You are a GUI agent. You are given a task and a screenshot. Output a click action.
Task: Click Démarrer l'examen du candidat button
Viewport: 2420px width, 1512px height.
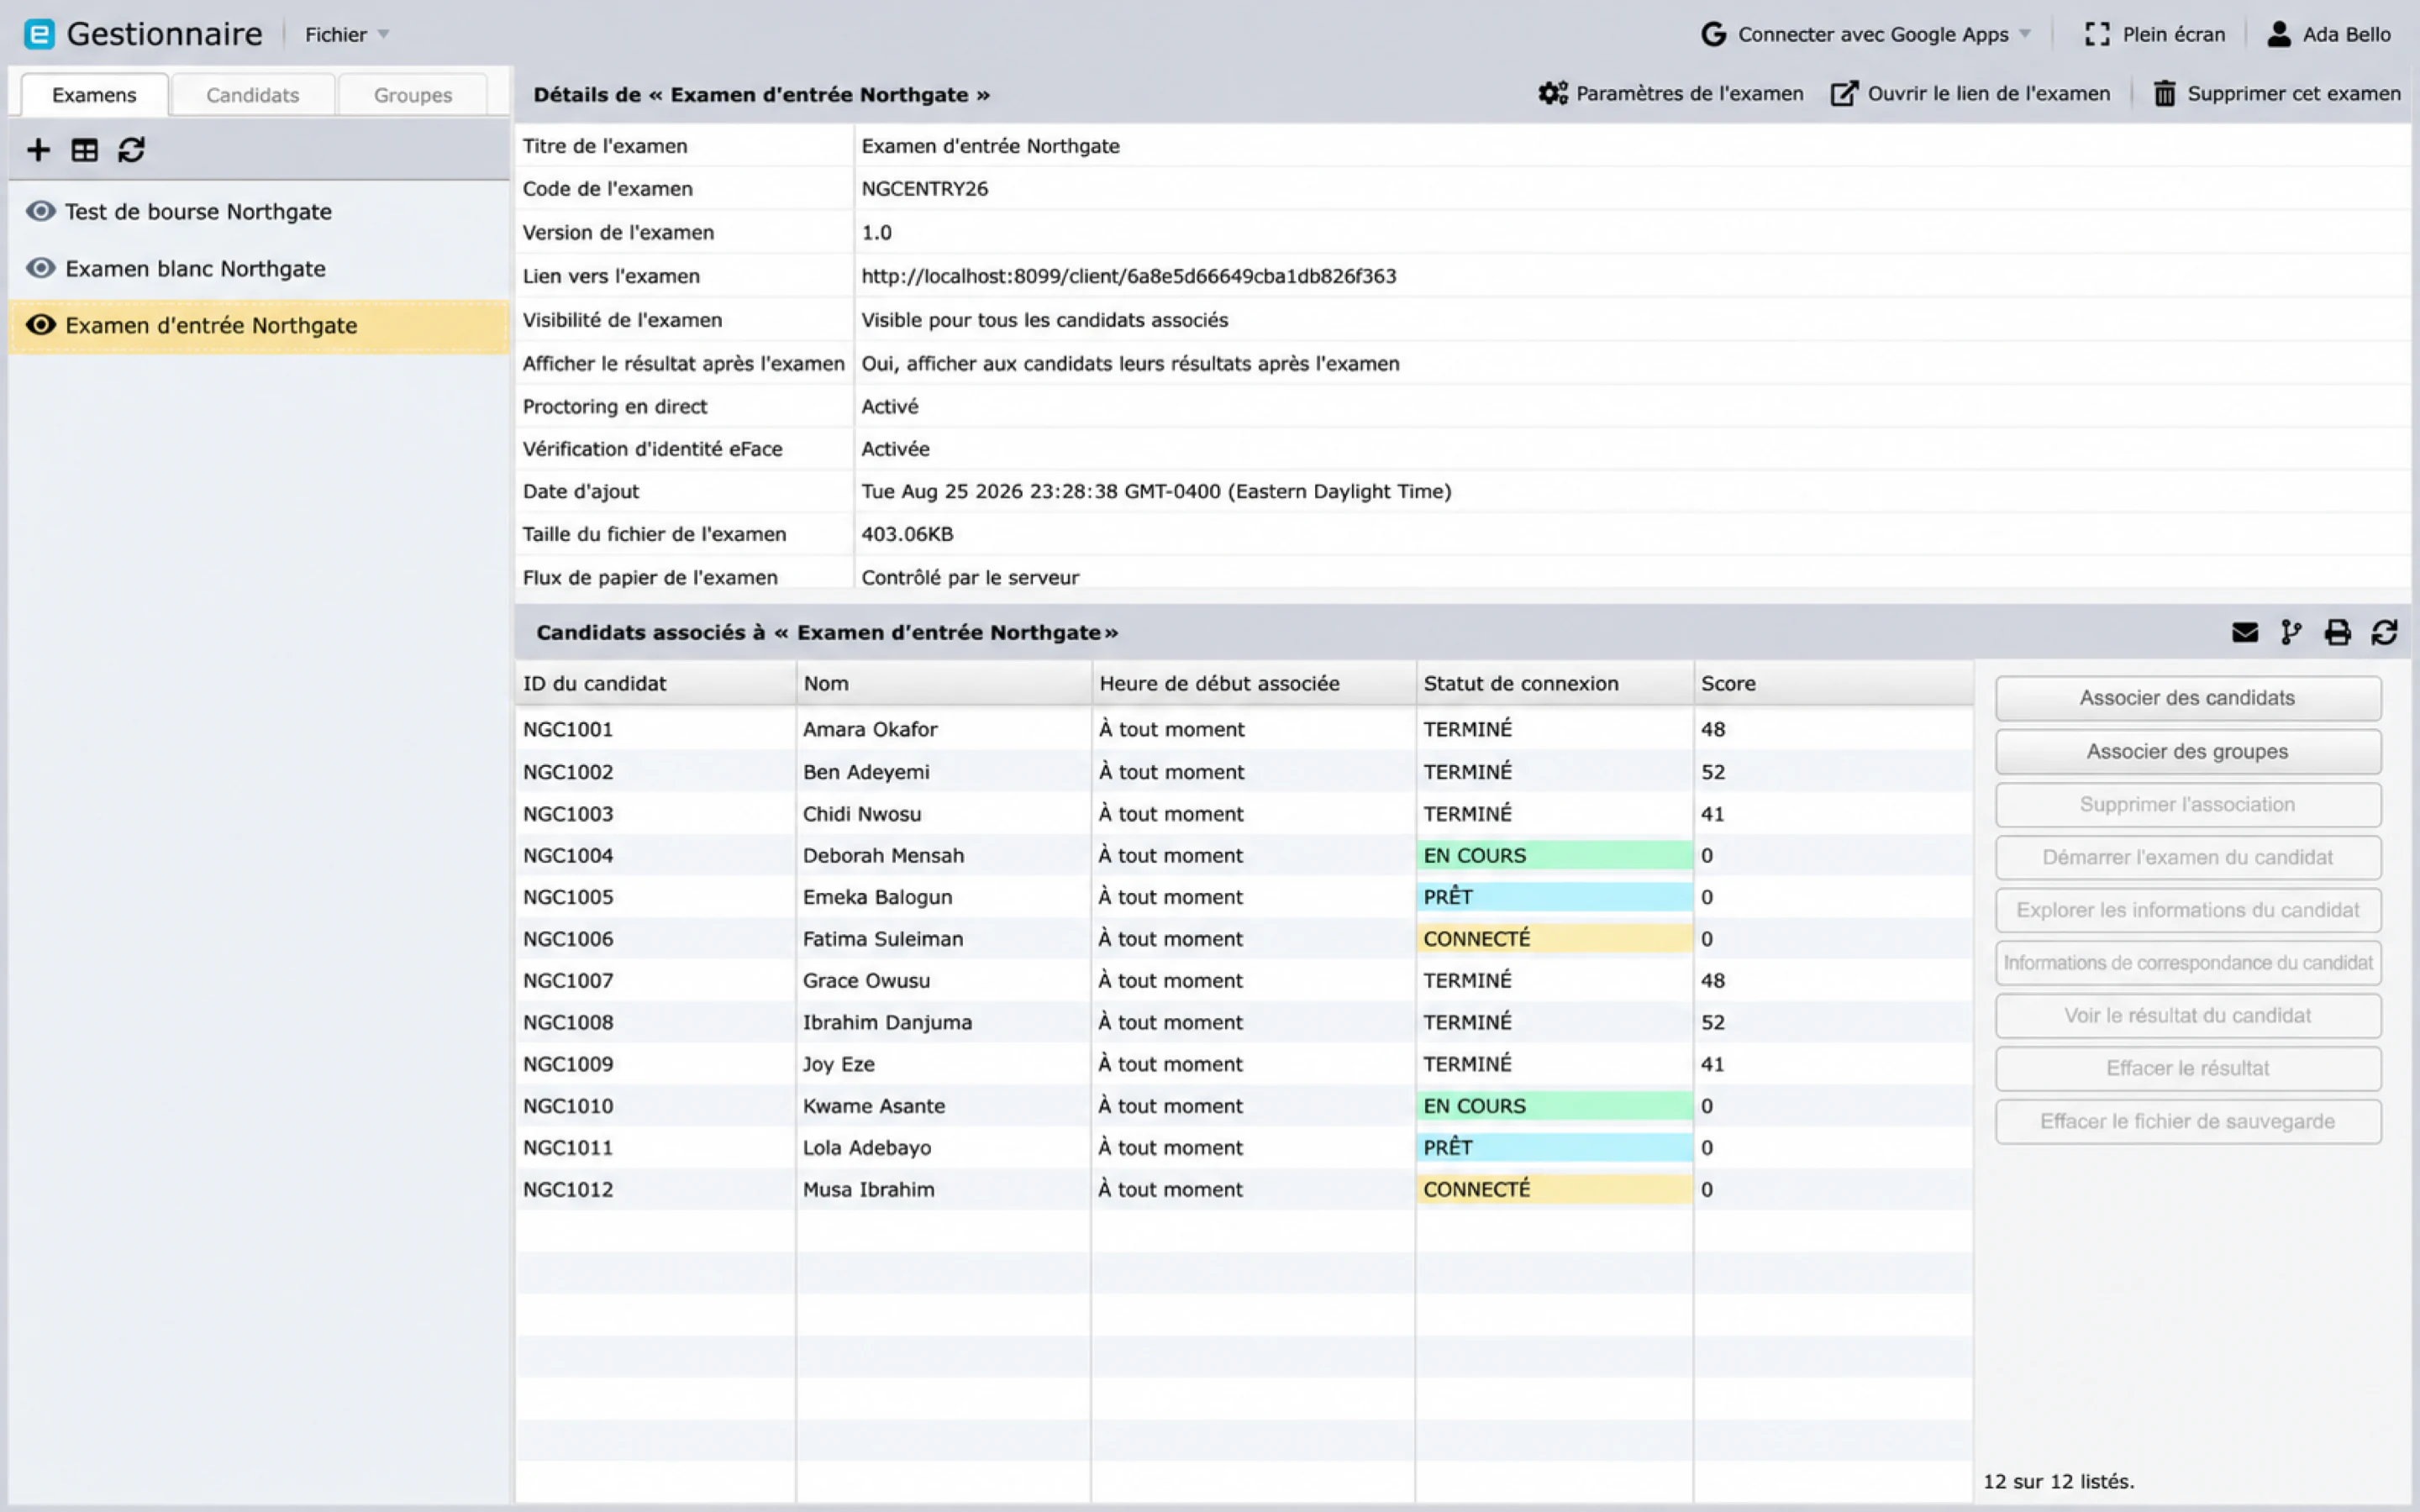2188,857
